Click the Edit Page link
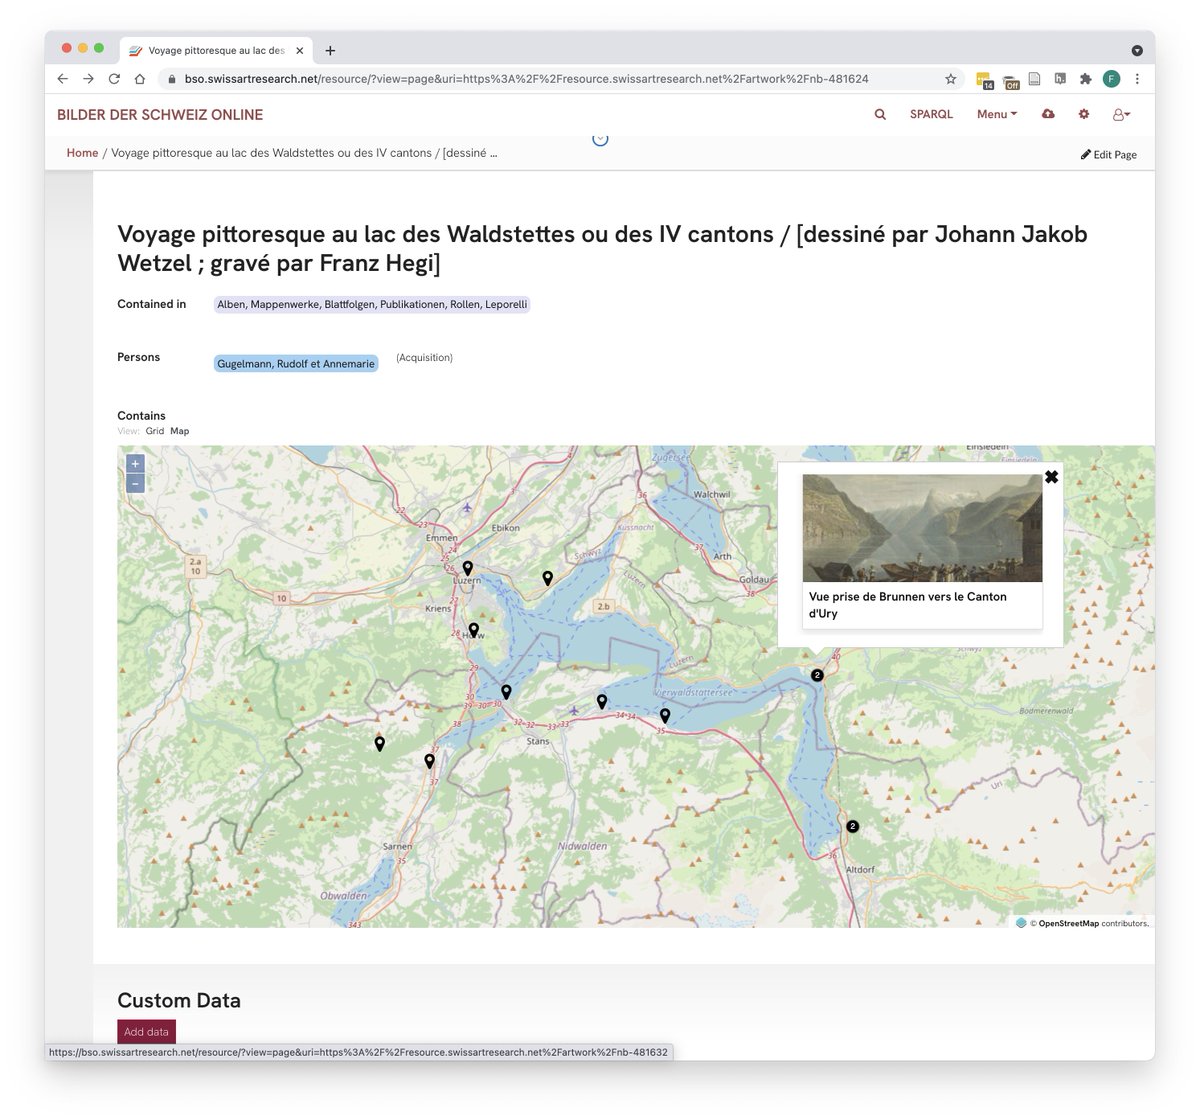 1109,155
